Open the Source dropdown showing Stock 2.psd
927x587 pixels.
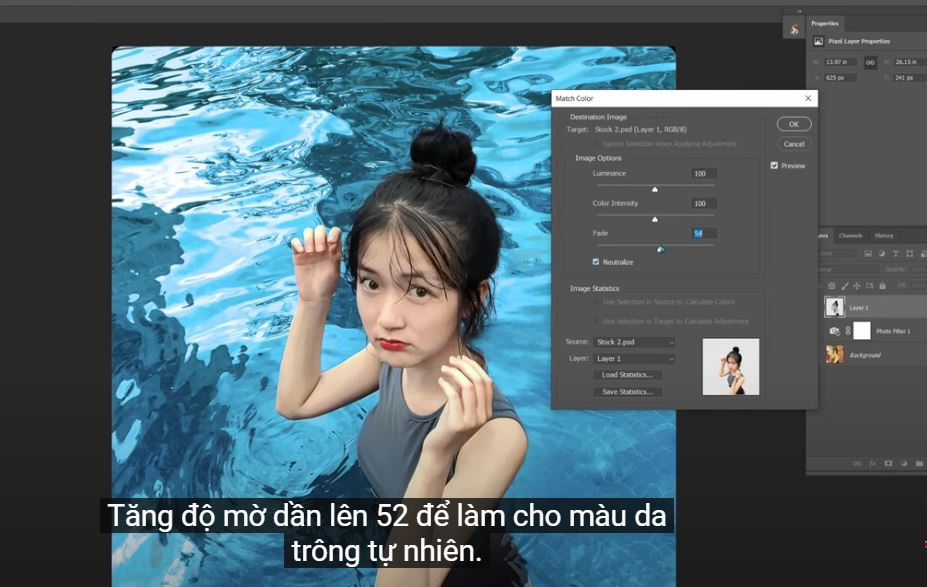click(634, 342)
